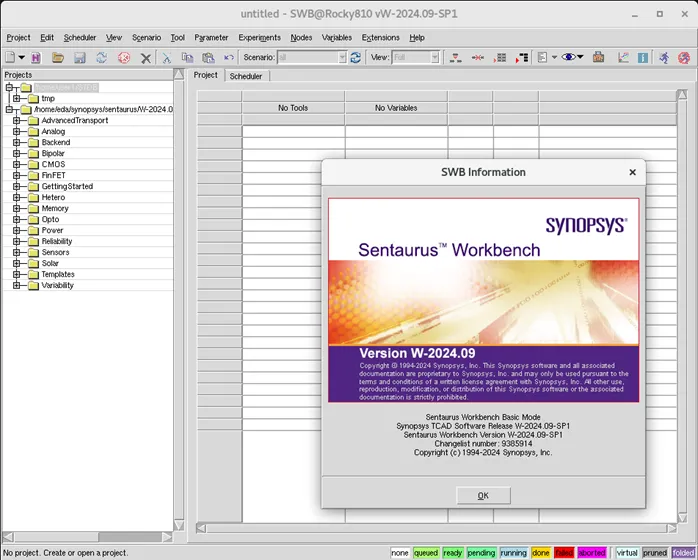This screenshot has height=560, width=698.
Task: Click the blue info icon in toolbar
Action: pos(643,57)
